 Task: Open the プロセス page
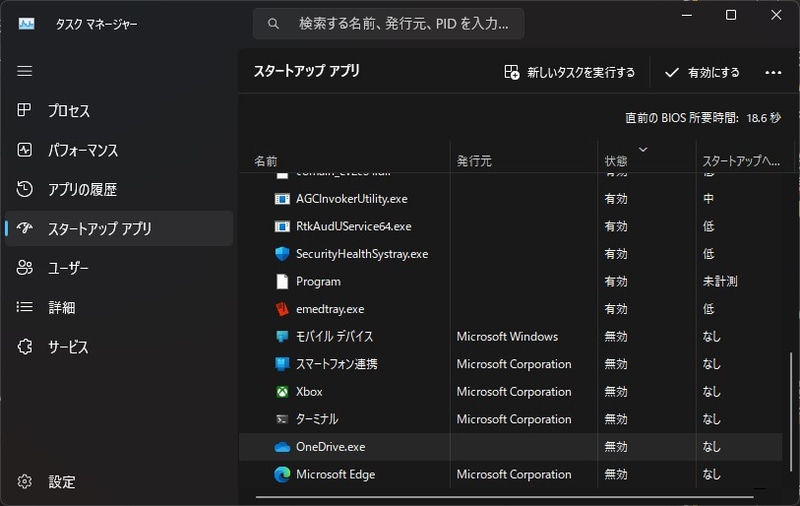[119, 110]
